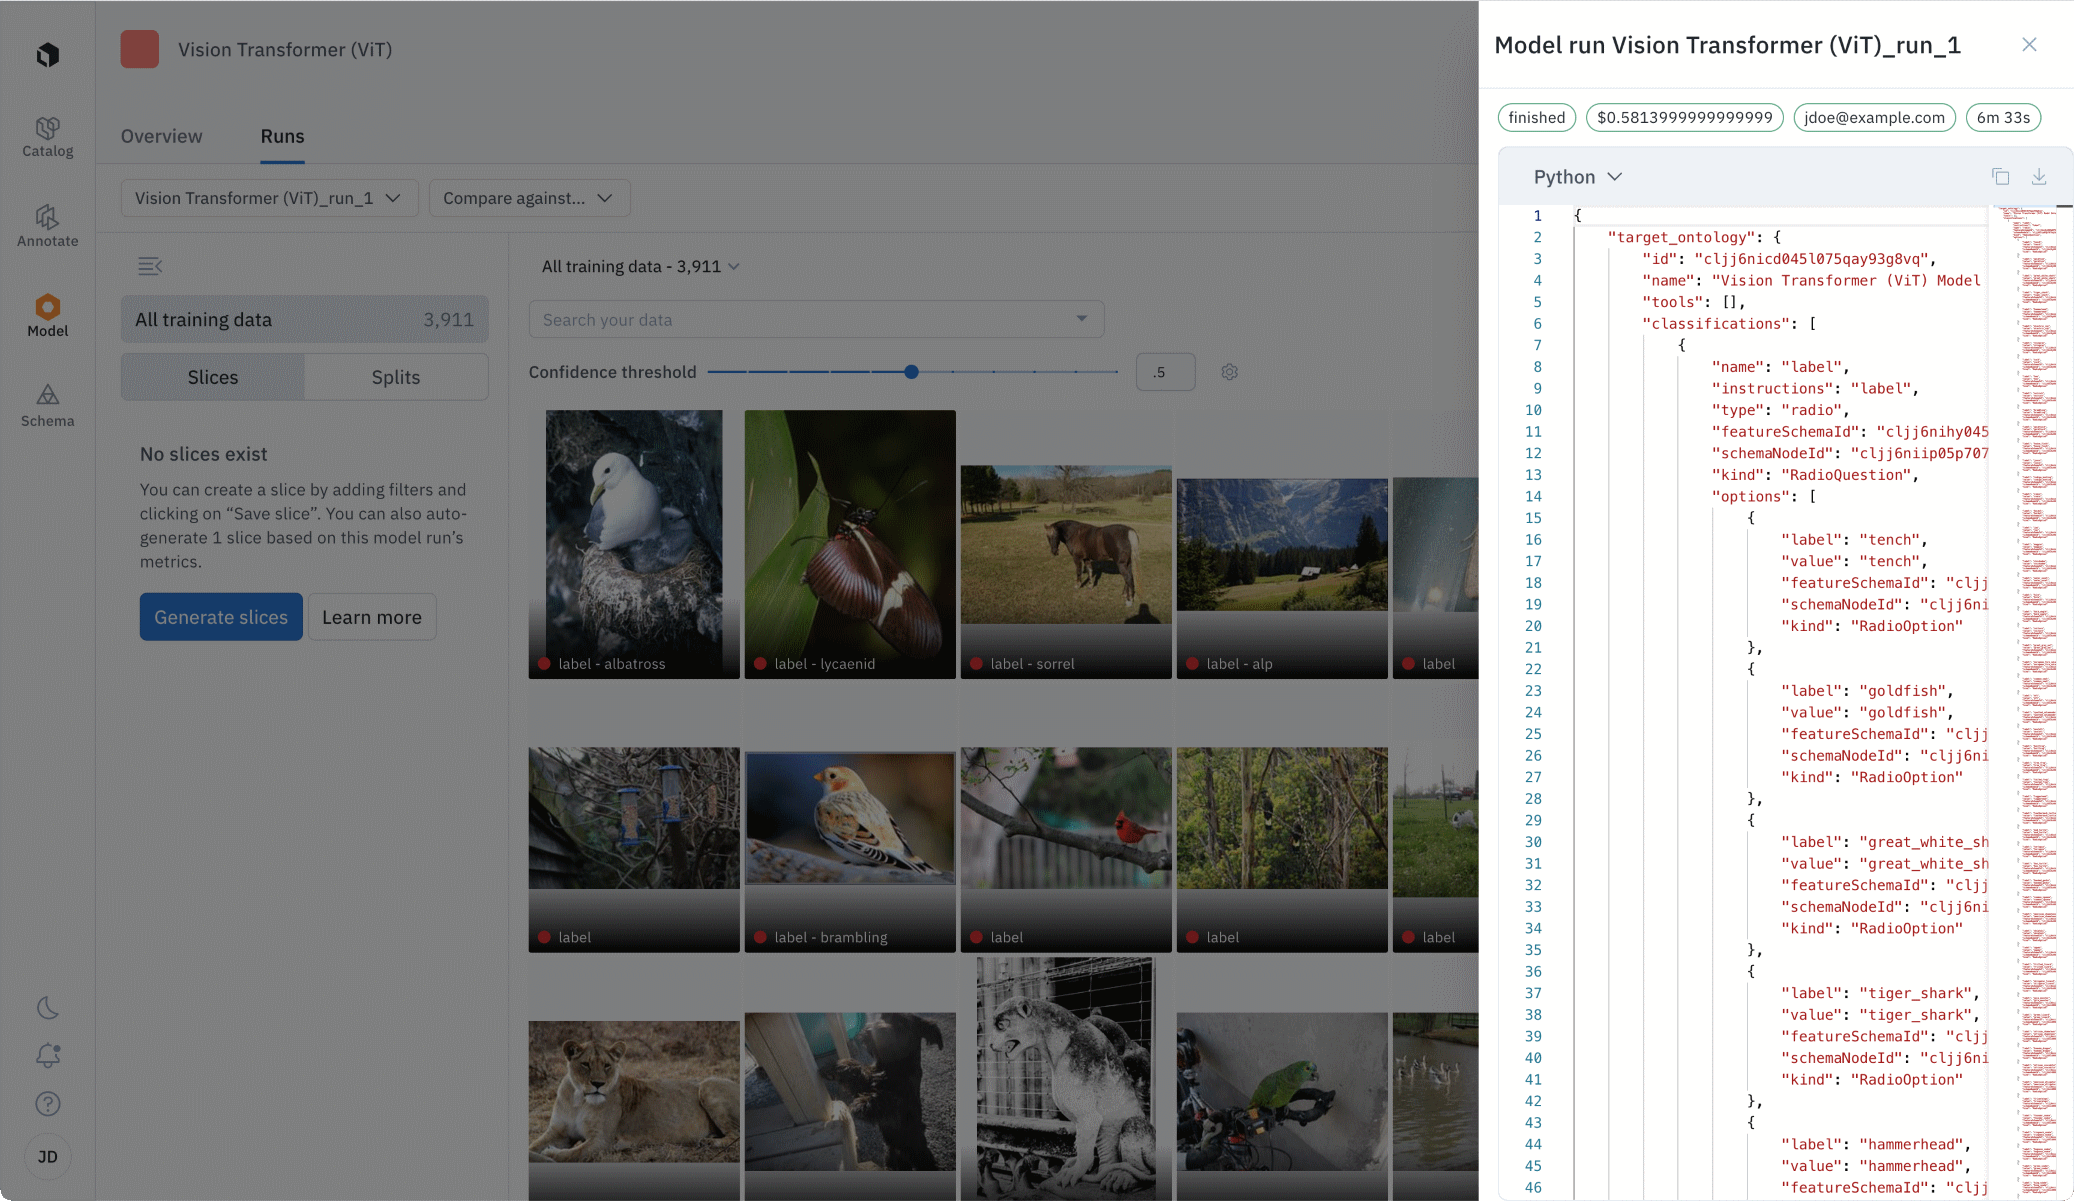Click the Generate slices button
2074x1201 pixels.
220,617
